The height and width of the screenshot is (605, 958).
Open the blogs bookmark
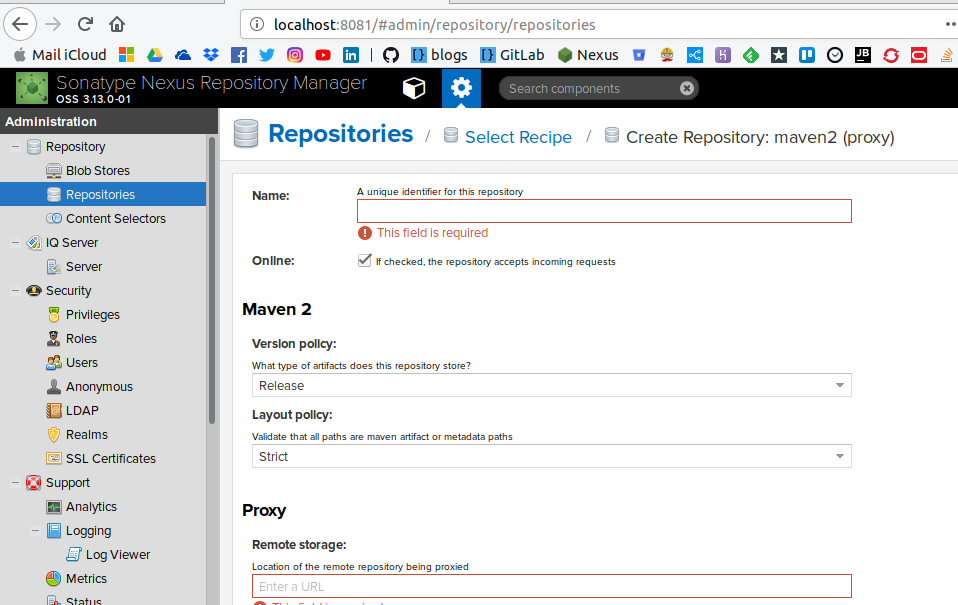pos(439,55)
